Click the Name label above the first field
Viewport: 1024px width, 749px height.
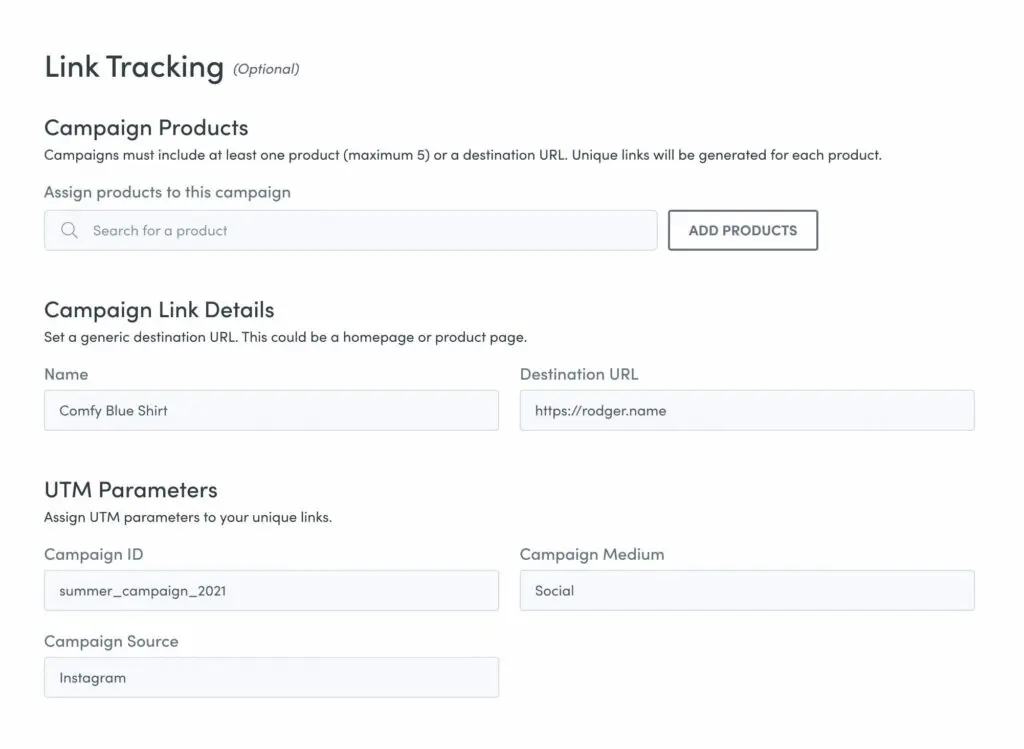point(66,374)
